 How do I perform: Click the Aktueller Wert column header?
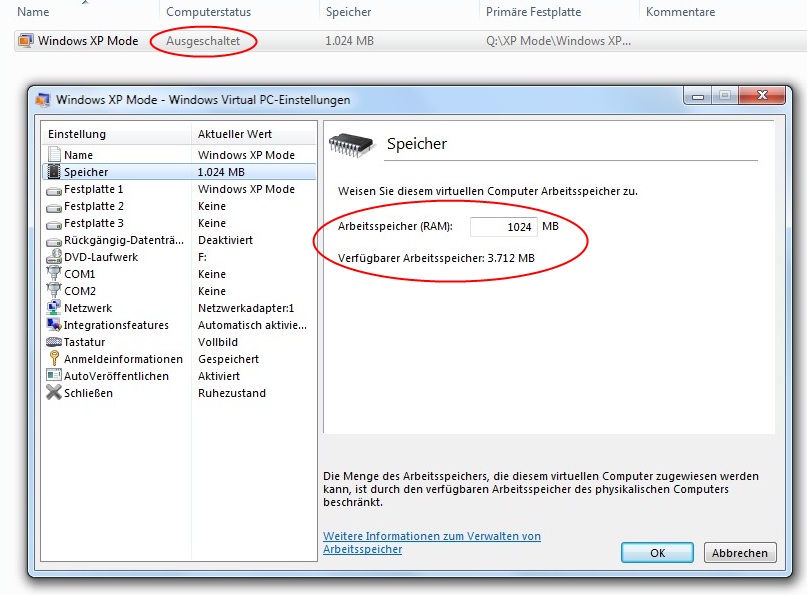254,134
